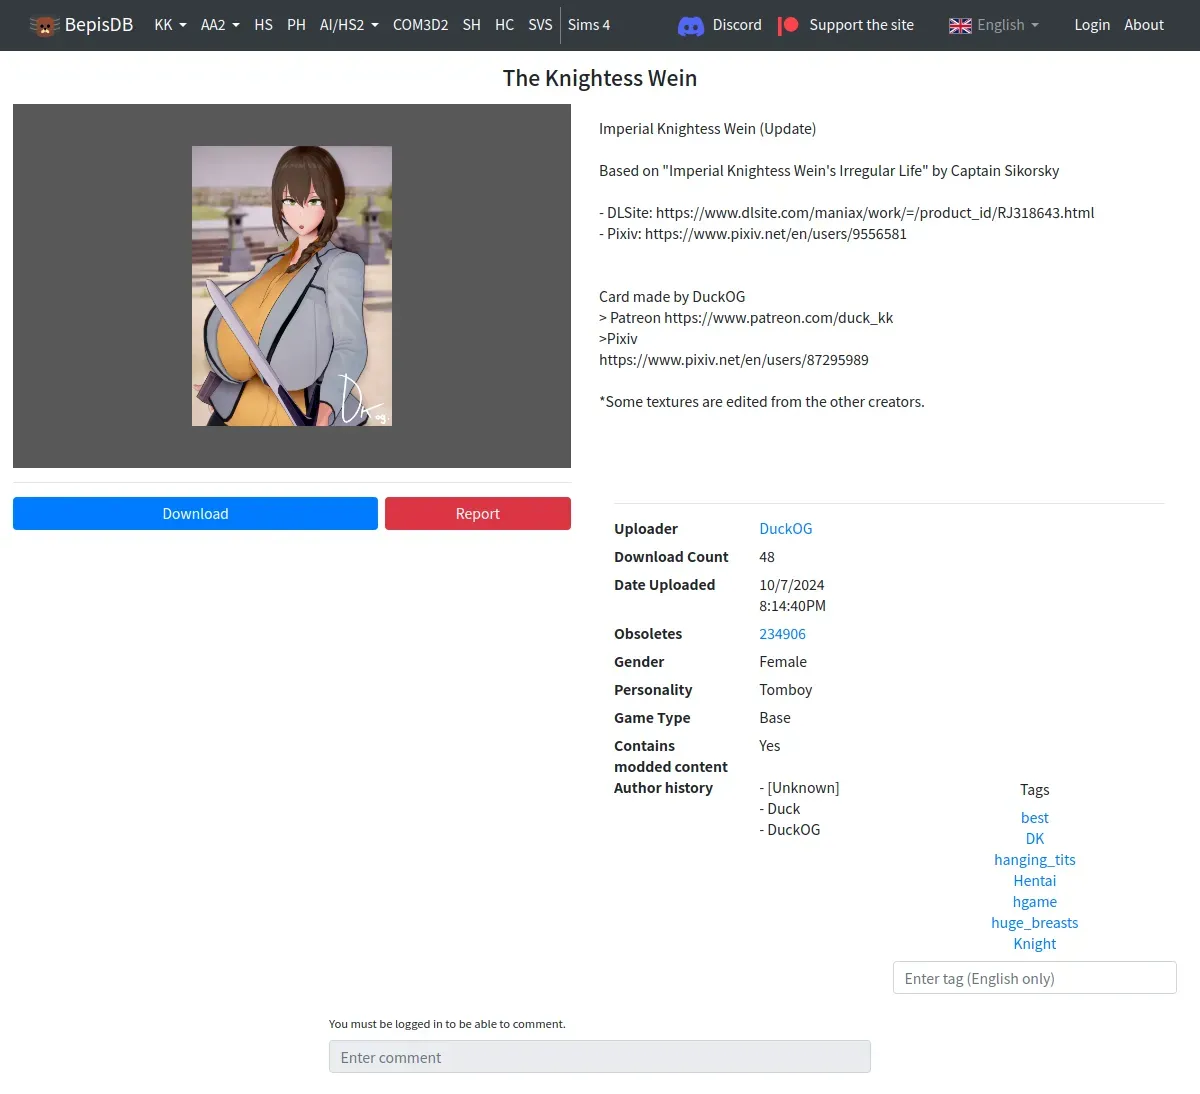This screenshot has height=1094, width=1200.
Task: Open the Sims 4 section
Action: point(589,25)
